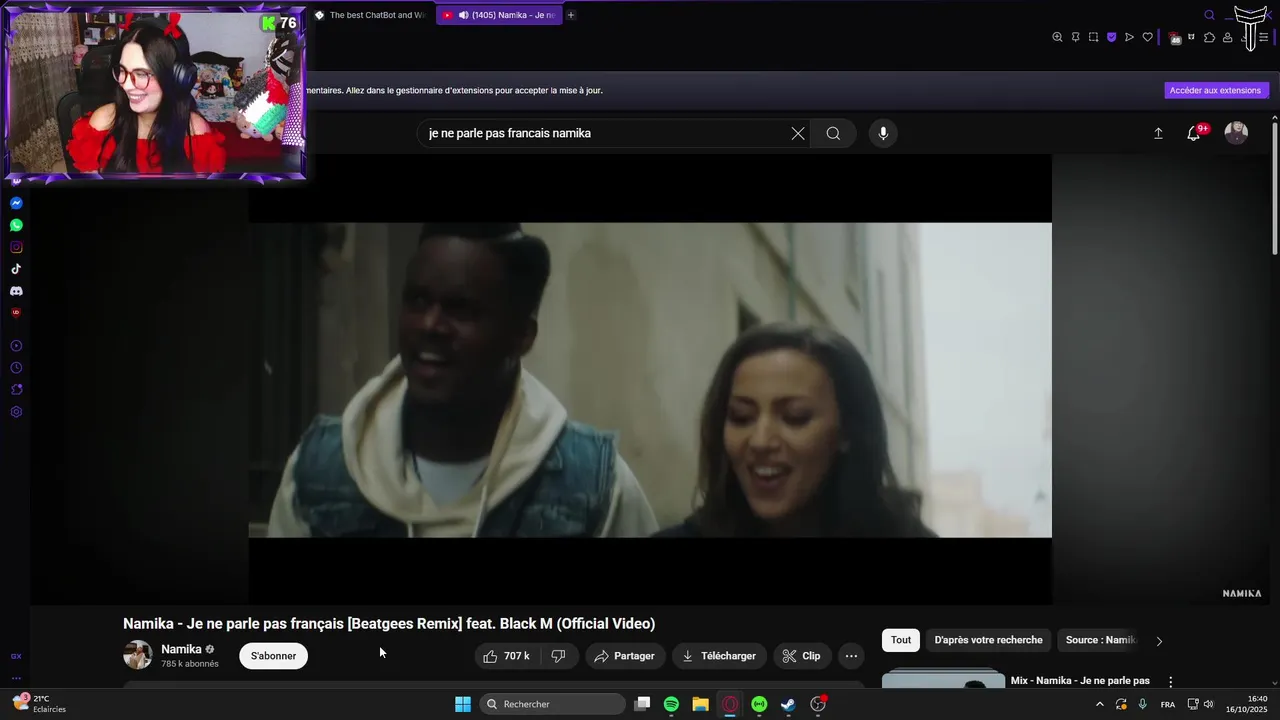Open the Namika channel avatar
The image size is (1280, 720).
point(138,655)
